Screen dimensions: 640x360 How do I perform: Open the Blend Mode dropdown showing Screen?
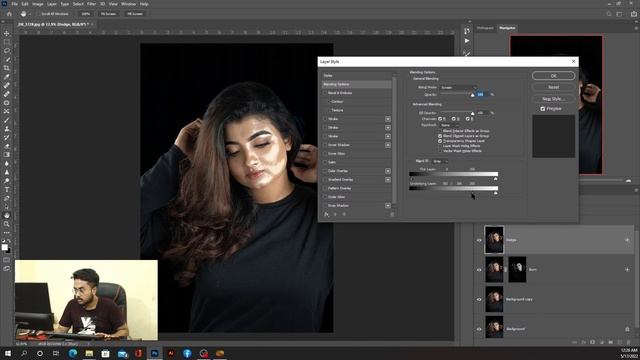pyautogui.click(x=458, y=87)
